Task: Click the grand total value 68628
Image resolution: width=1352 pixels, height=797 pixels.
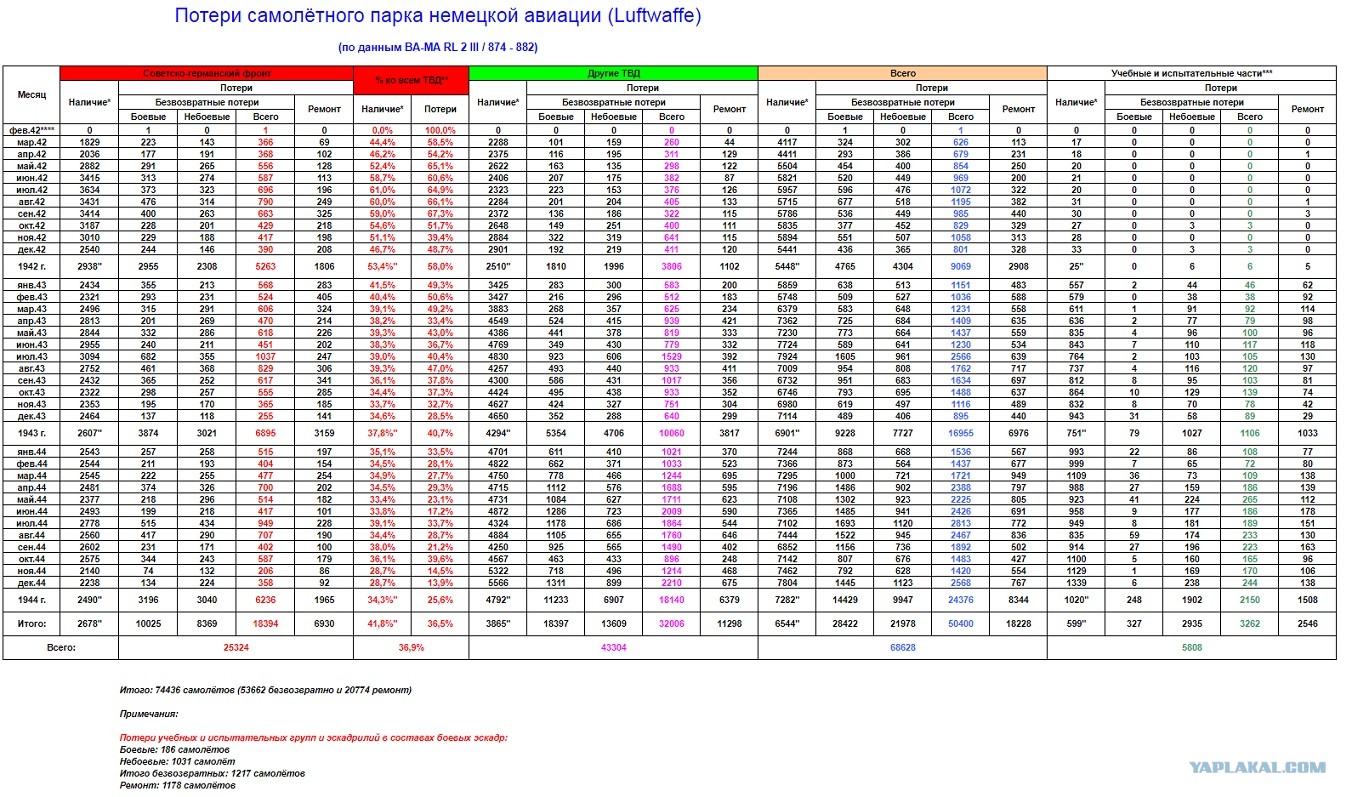Action: 902,647
